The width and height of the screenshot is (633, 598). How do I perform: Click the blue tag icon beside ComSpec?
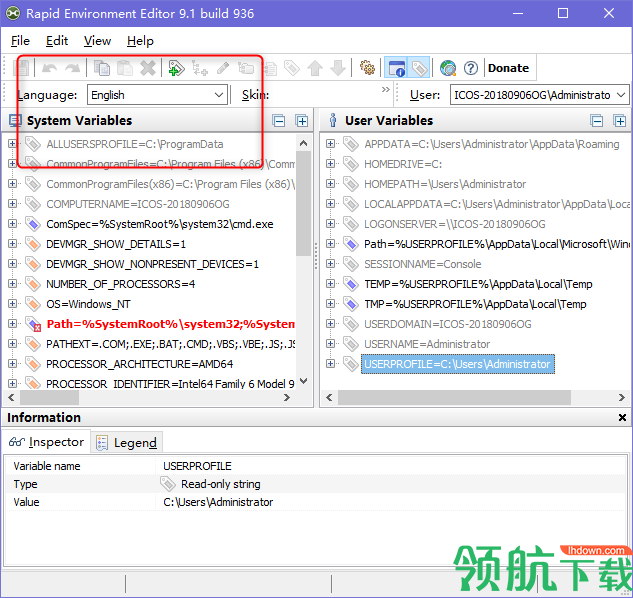[33, 224]
